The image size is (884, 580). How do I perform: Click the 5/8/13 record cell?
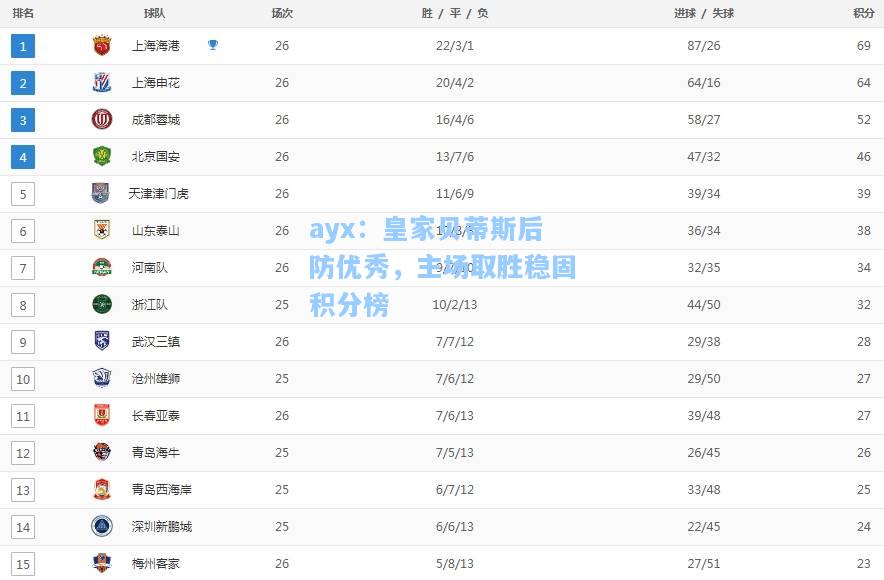(x=454, y=563)
